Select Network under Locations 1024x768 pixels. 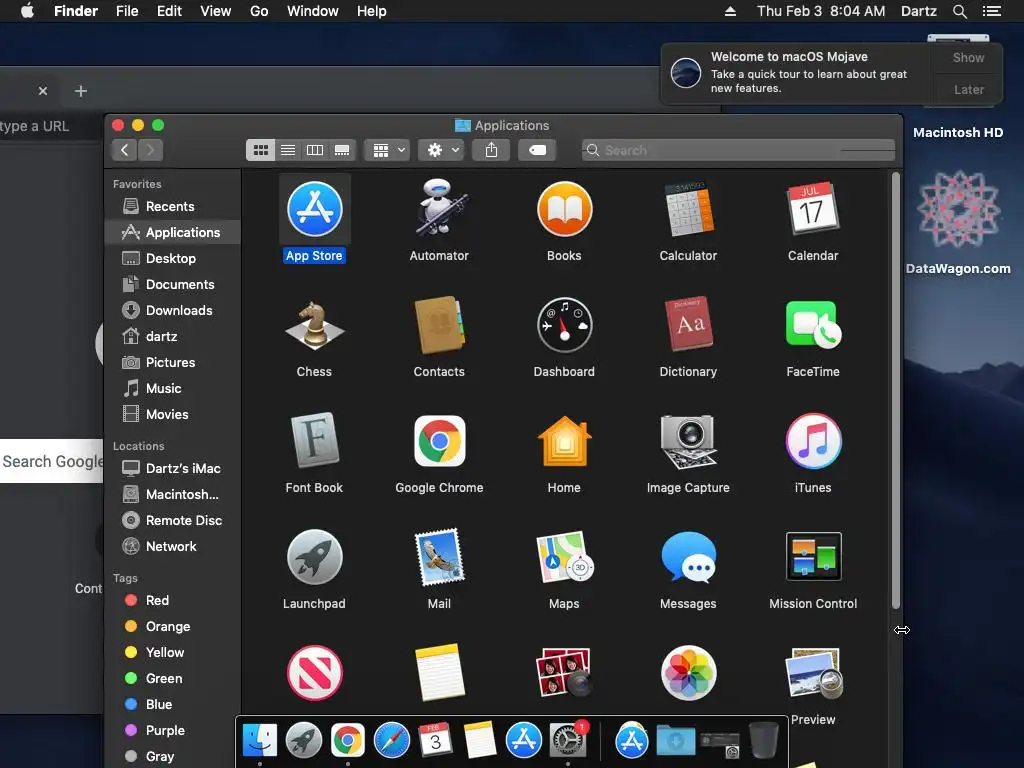click(x=172, y=547)
